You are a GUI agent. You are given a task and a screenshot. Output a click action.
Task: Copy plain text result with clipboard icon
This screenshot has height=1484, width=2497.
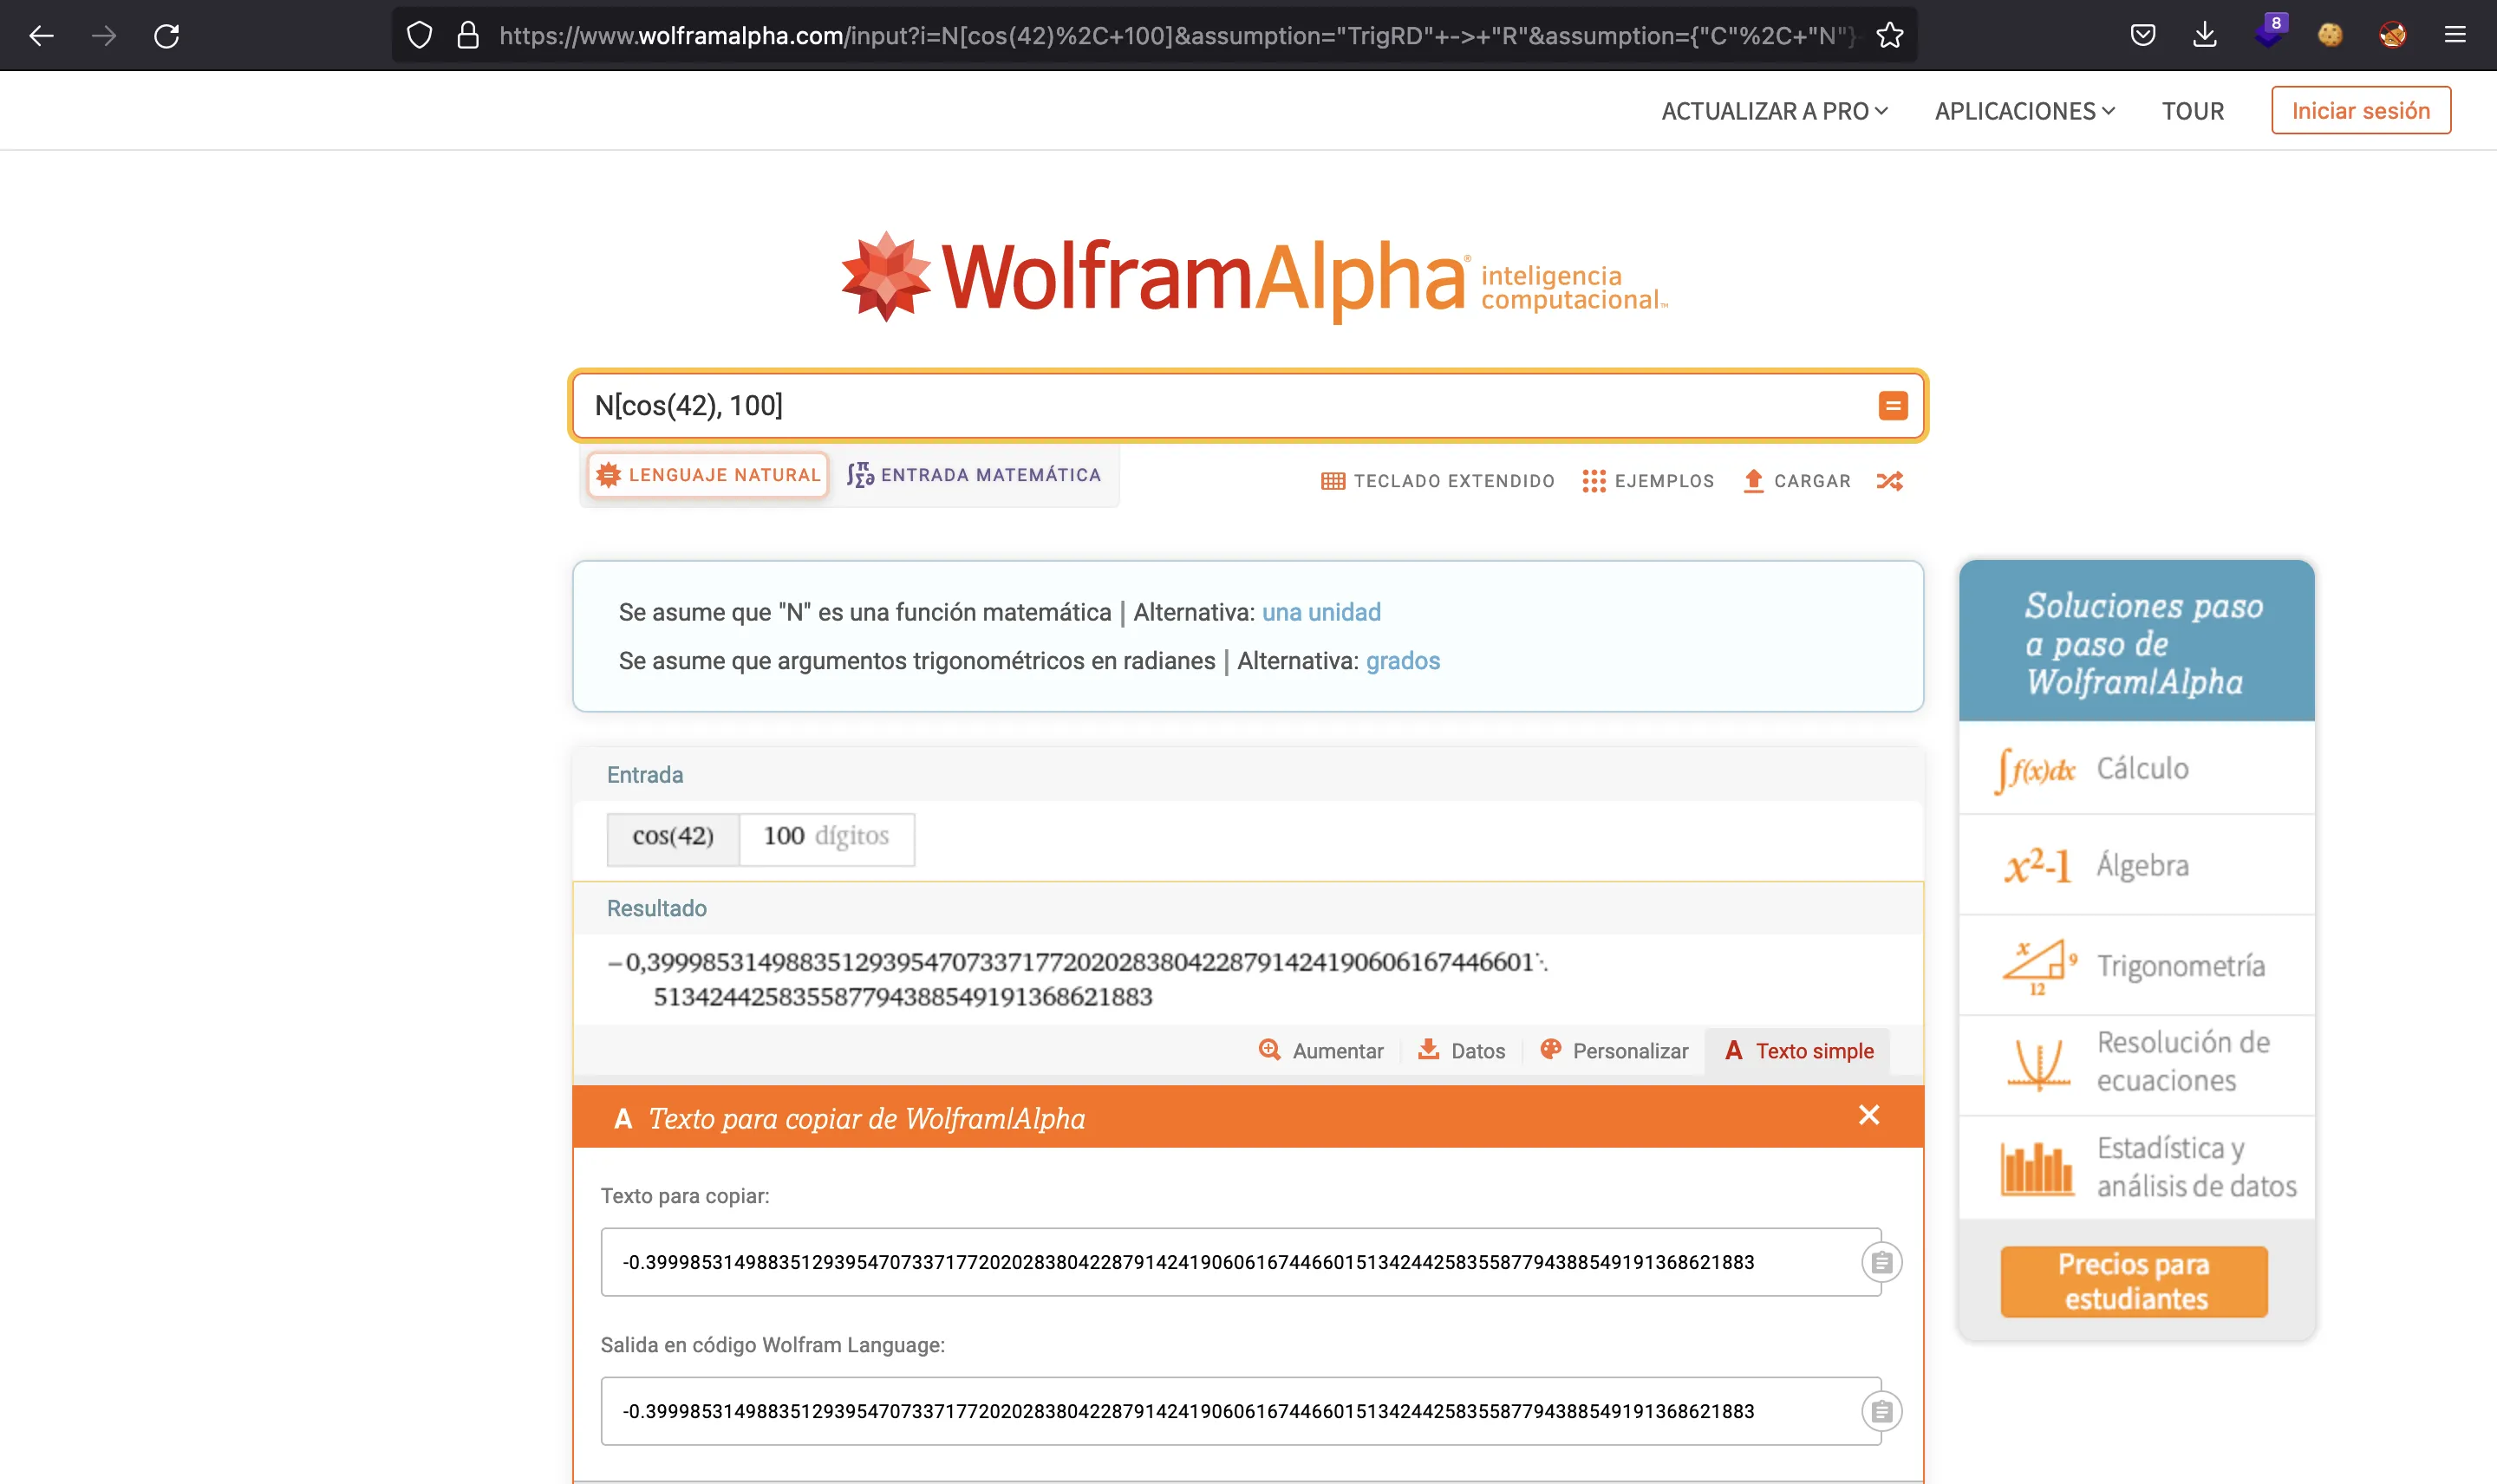1881,1263
